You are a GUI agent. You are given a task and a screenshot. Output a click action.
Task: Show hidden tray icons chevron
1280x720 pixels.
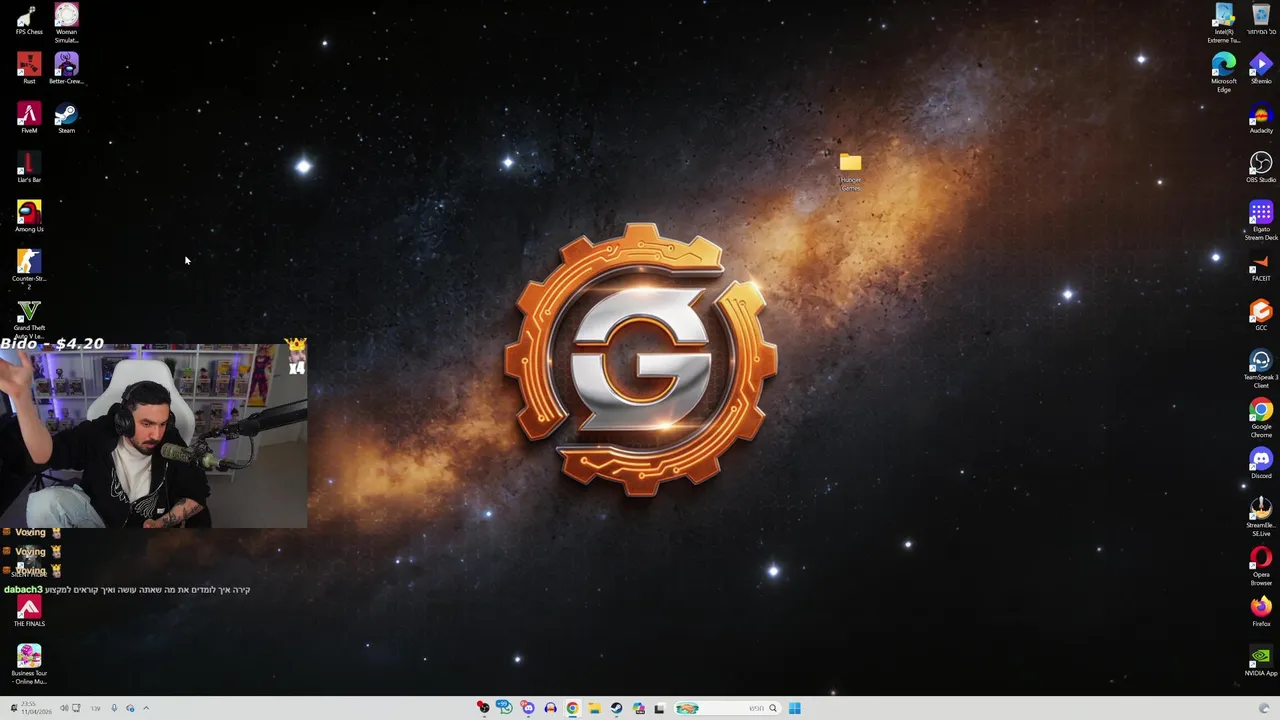[146, 708]
